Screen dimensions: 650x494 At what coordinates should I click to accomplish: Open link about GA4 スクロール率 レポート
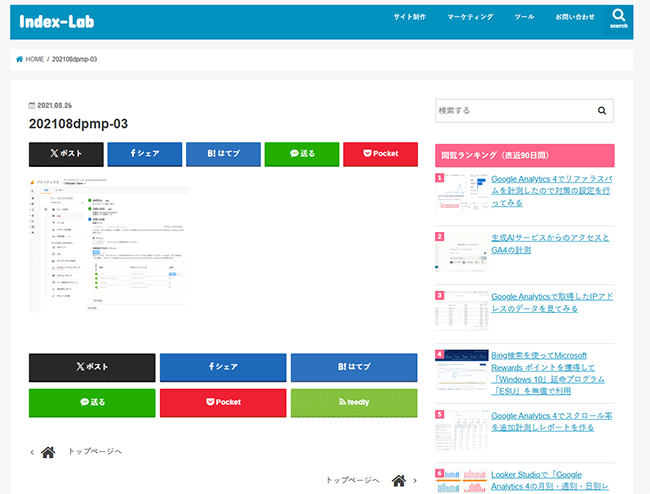tap(551, 422)
